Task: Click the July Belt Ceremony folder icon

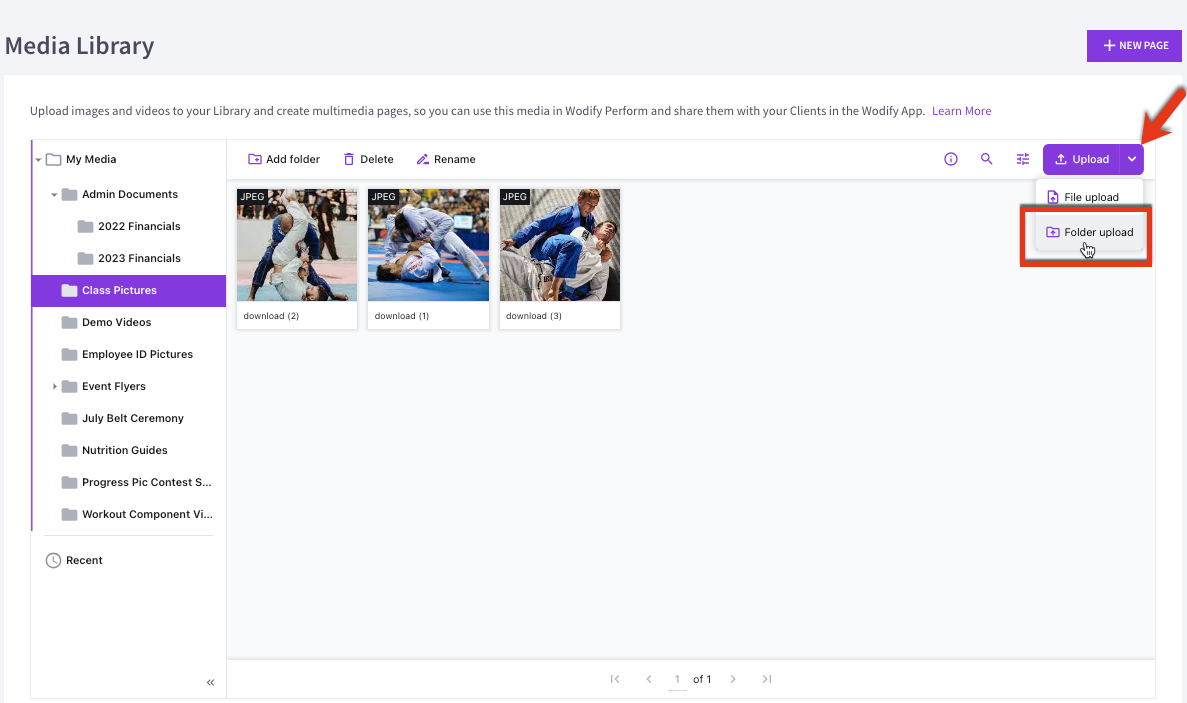Action: [70, 418]
